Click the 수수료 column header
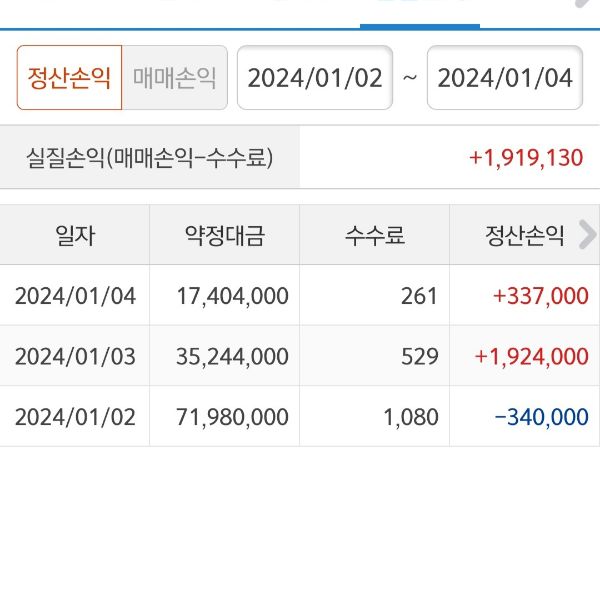Screen dimensions: 600x600 pos(374,235)
